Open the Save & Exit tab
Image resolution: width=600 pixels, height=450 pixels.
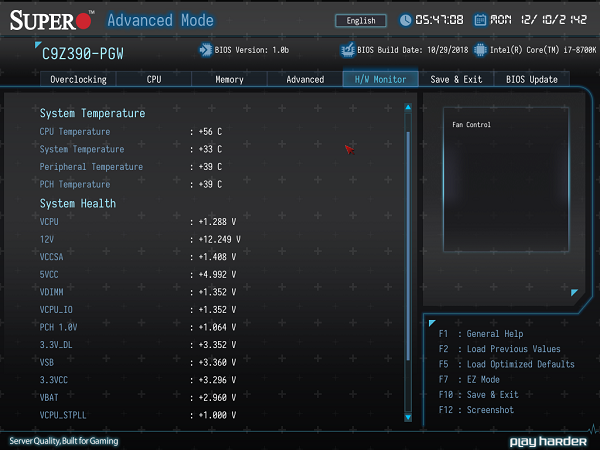(455, 79)
